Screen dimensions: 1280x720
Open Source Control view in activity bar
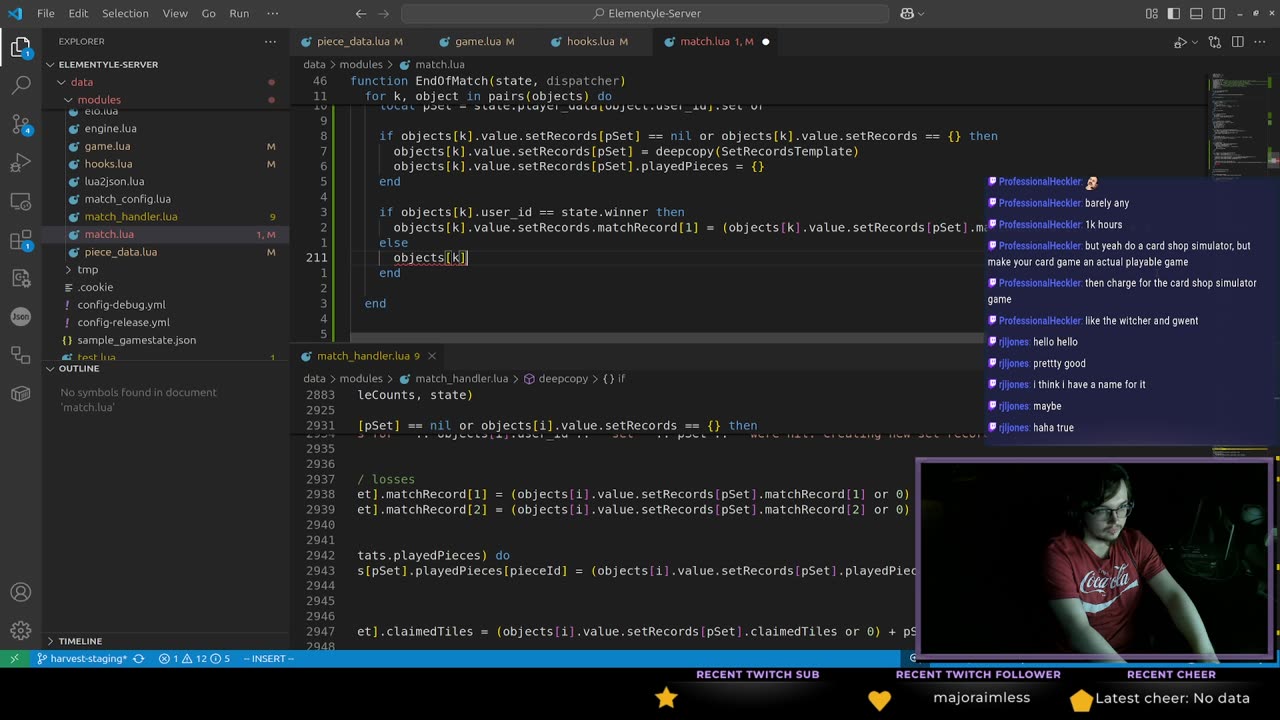pos(21,124)
